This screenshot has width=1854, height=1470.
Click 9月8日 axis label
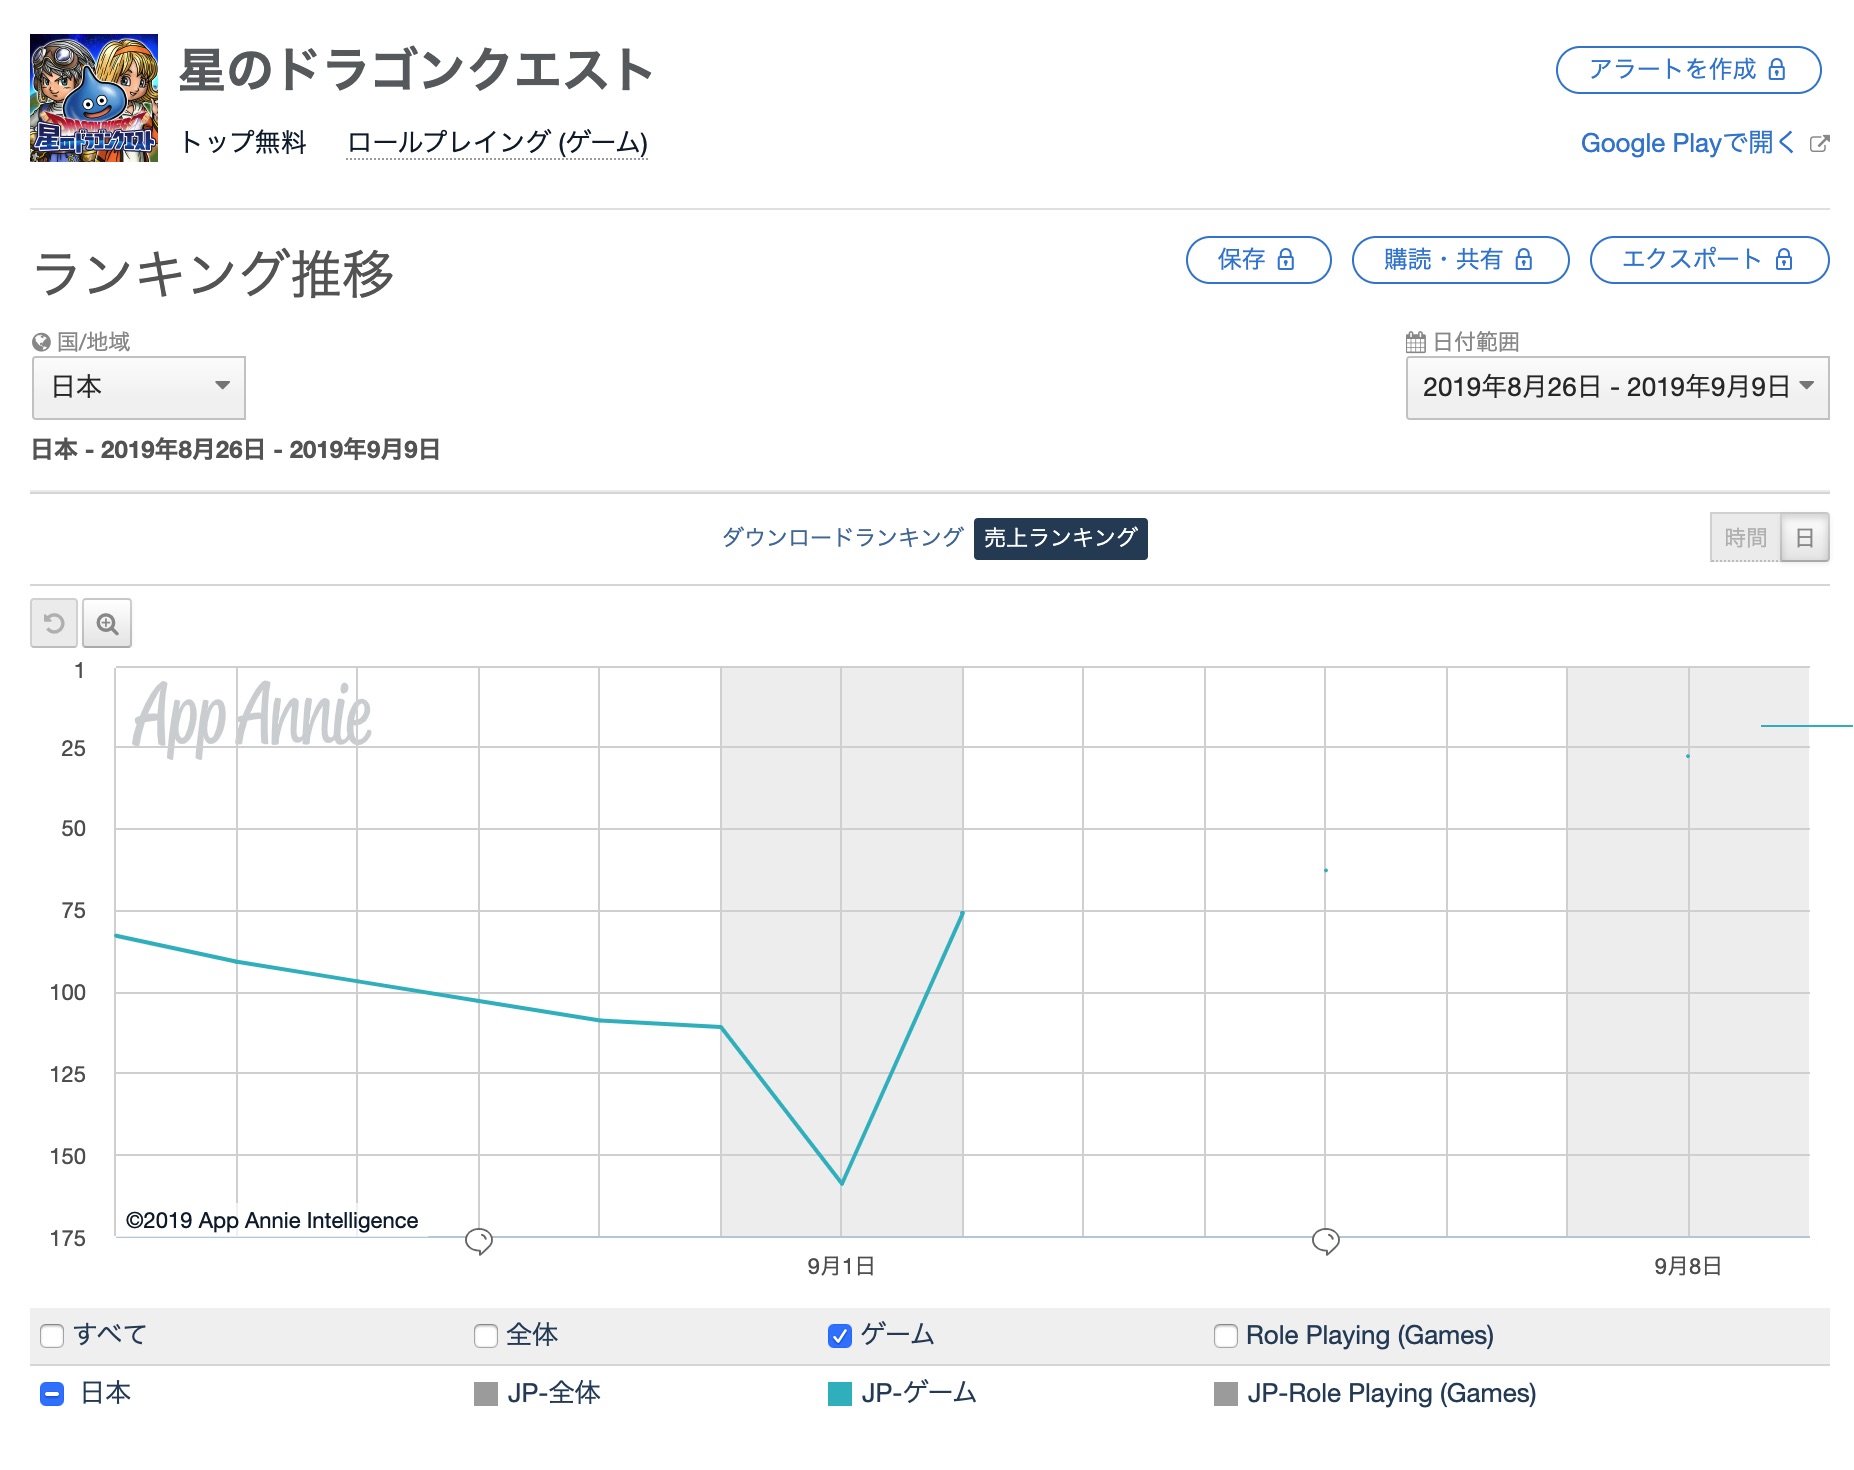(x=1688, y=1267)
